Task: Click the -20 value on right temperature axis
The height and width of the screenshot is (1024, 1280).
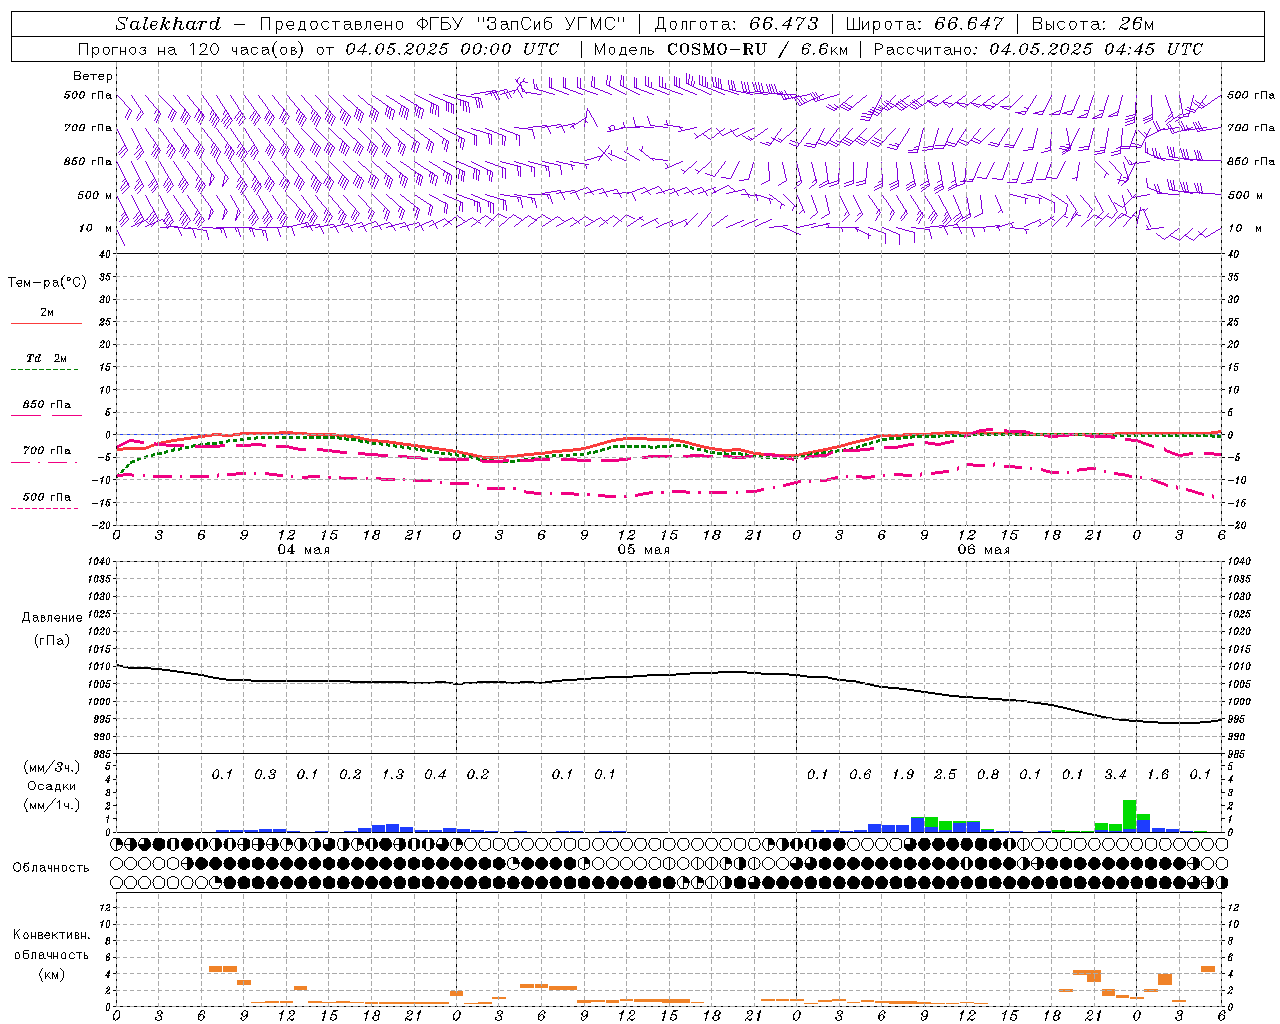Action: pyautogui.click(x=1235, y=526)
